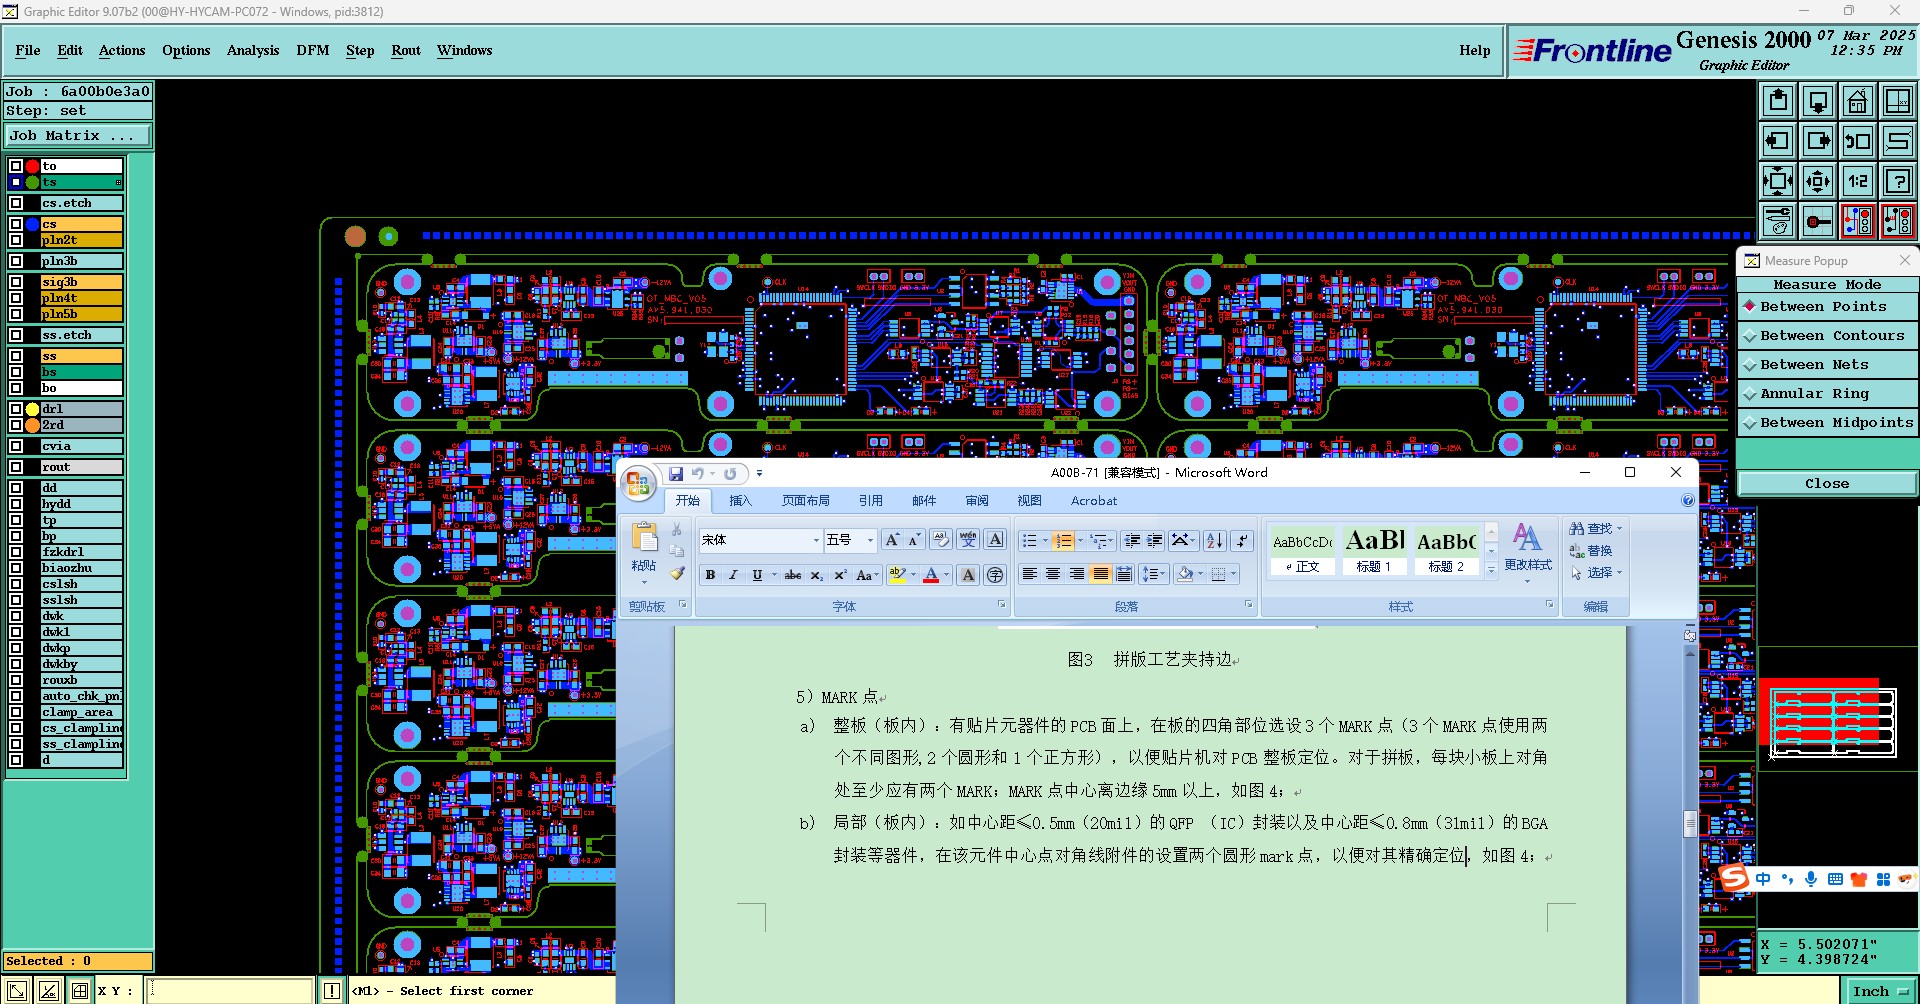Click the Office button in Word
Viewport: 1920px width, 1004px height.
[638, 485]
